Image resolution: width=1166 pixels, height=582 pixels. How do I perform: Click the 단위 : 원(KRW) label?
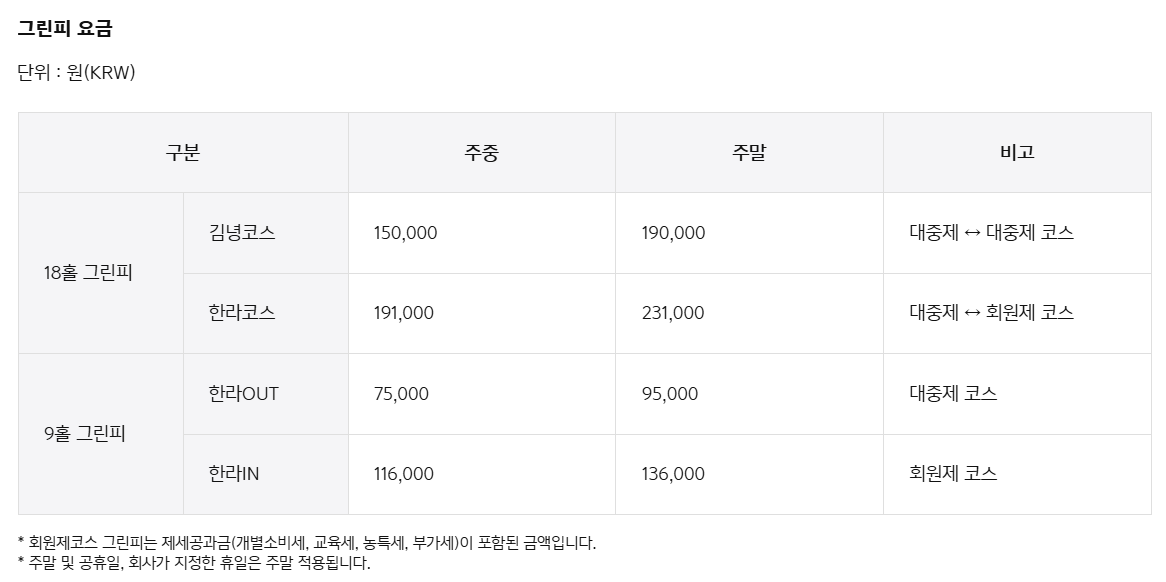click(x=77, y=73)
